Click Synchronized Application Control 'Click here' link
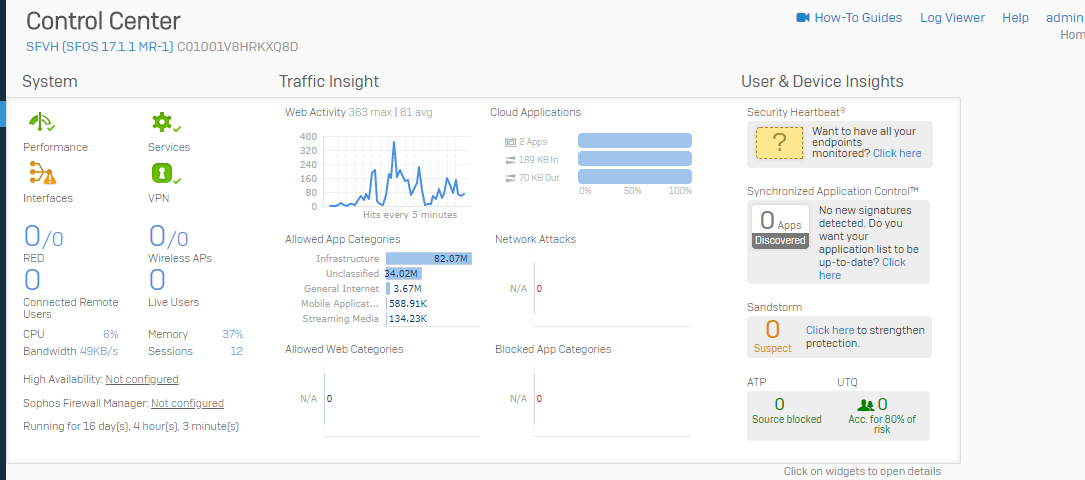 pyautogui.click(x=862, y=268)
